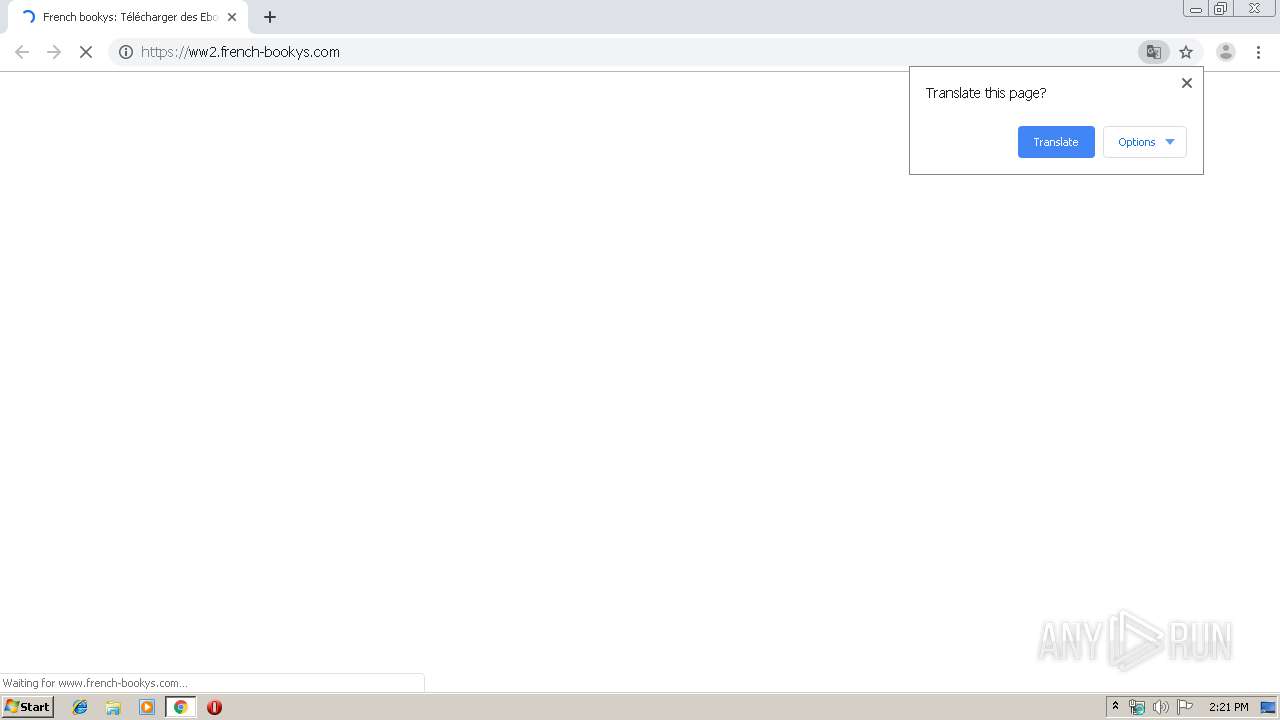
Task: Restore down the Chrome window
Action: point(1221,9)
